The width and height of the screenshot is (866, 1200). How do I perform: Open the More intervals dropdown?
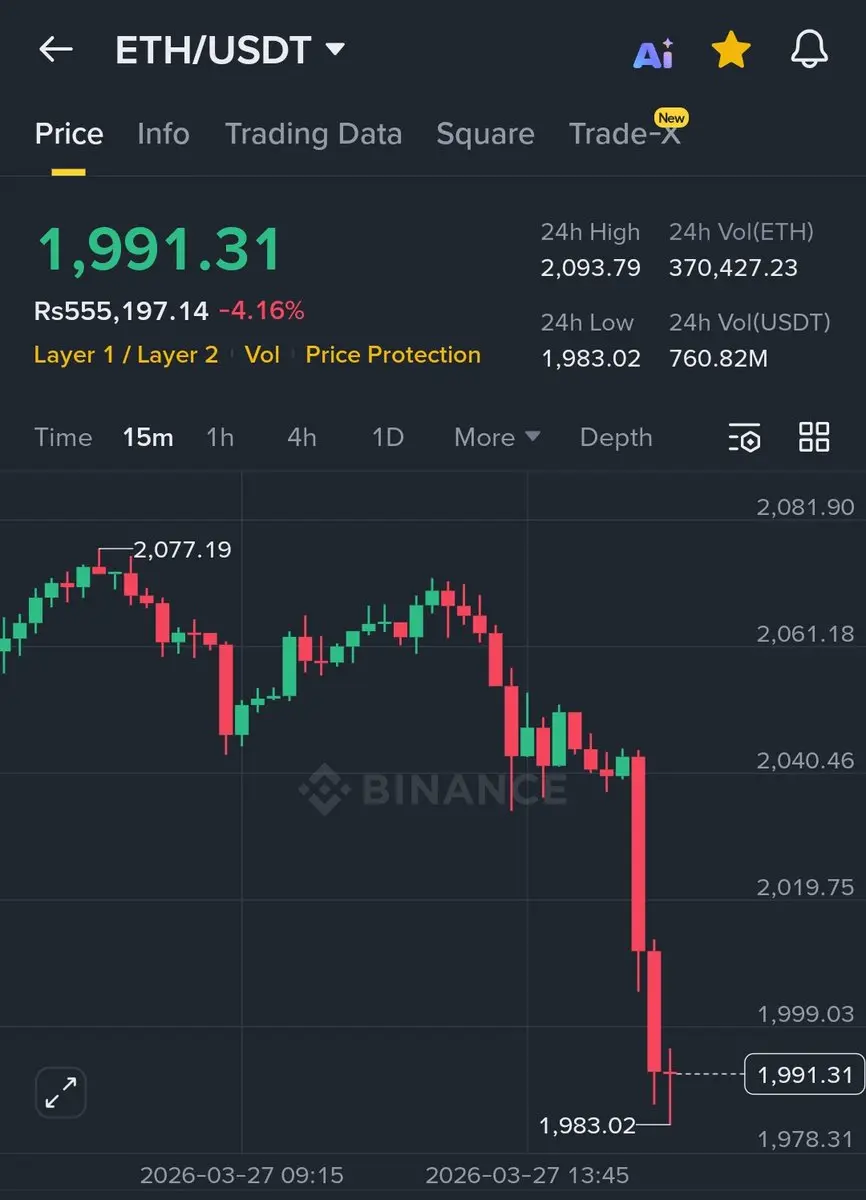coord(497,437)
